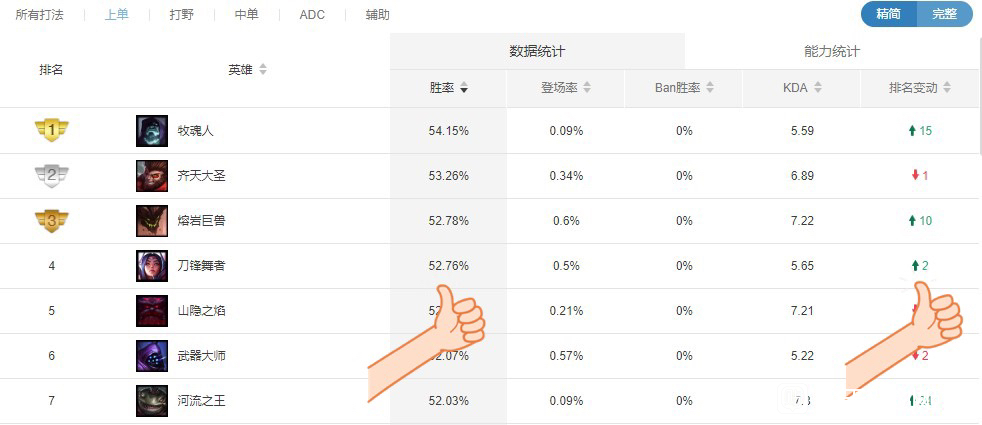Screen dimensions: 982x425
Task: Switch view to 精简 mode
Action: click(889, 14)
